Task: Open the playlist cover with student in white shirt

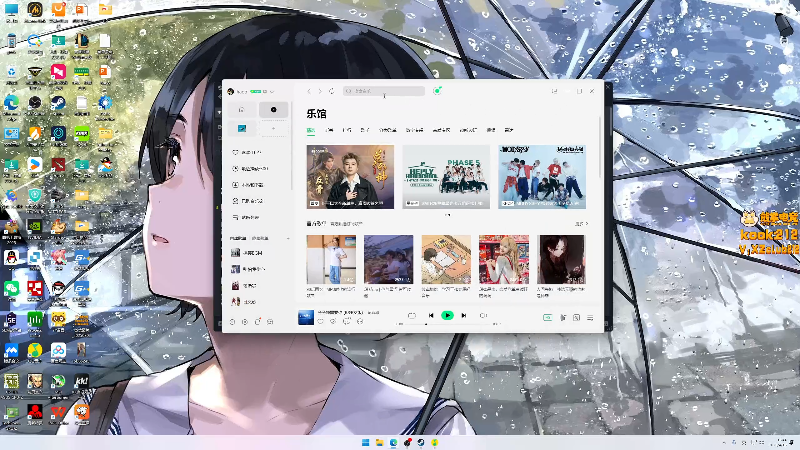Action: click(331, 259)
